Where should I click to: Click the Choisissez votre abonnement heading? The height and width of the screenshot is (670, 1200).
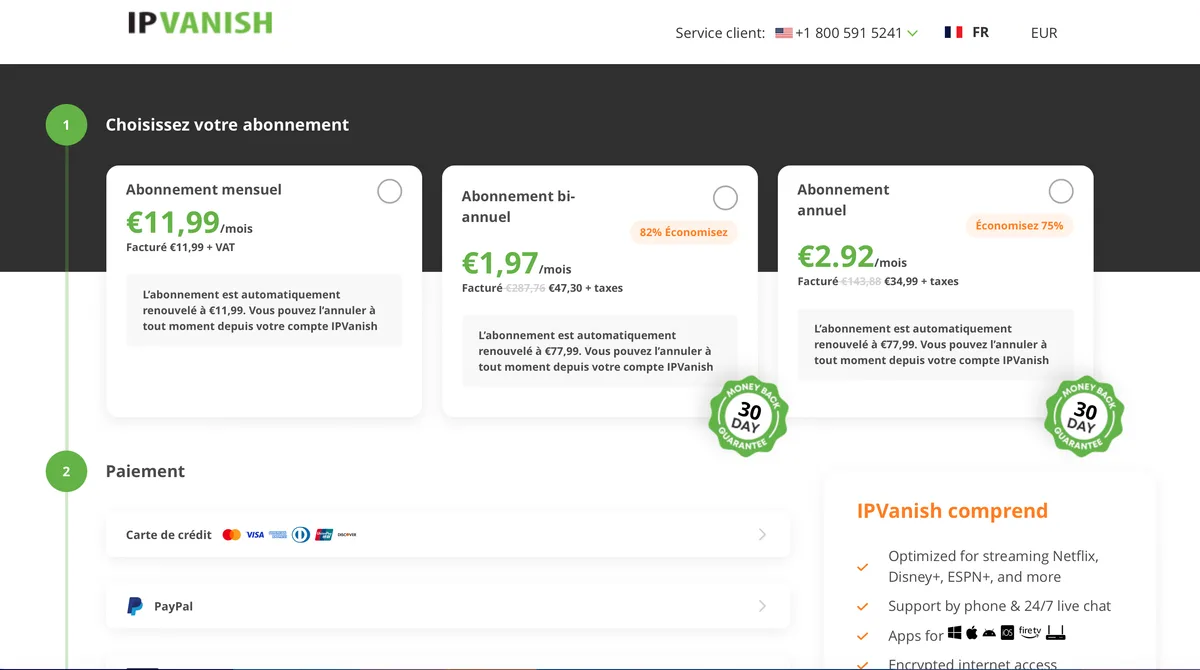pyautogui.click(x=228, y=125)
